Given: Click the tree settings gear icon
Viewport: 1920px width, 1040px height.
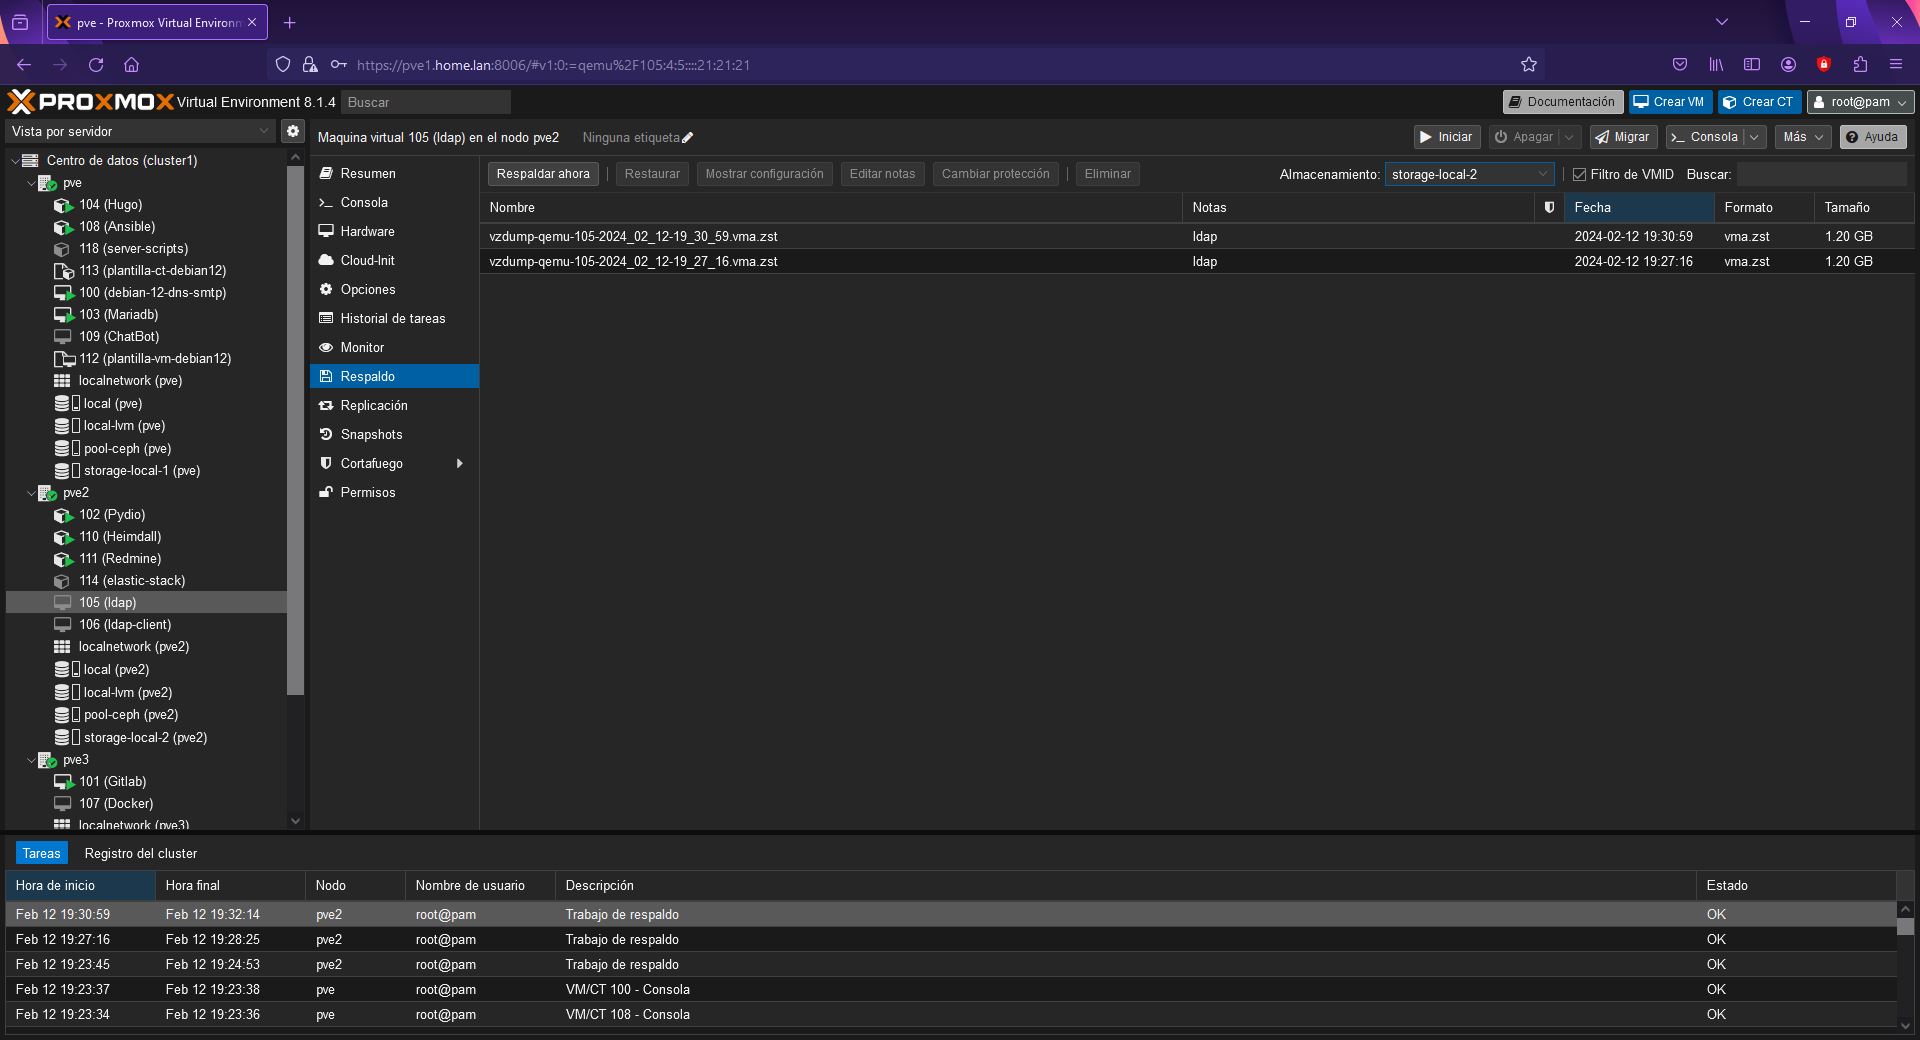Looking at the screenshot, I should coord(292,131).
